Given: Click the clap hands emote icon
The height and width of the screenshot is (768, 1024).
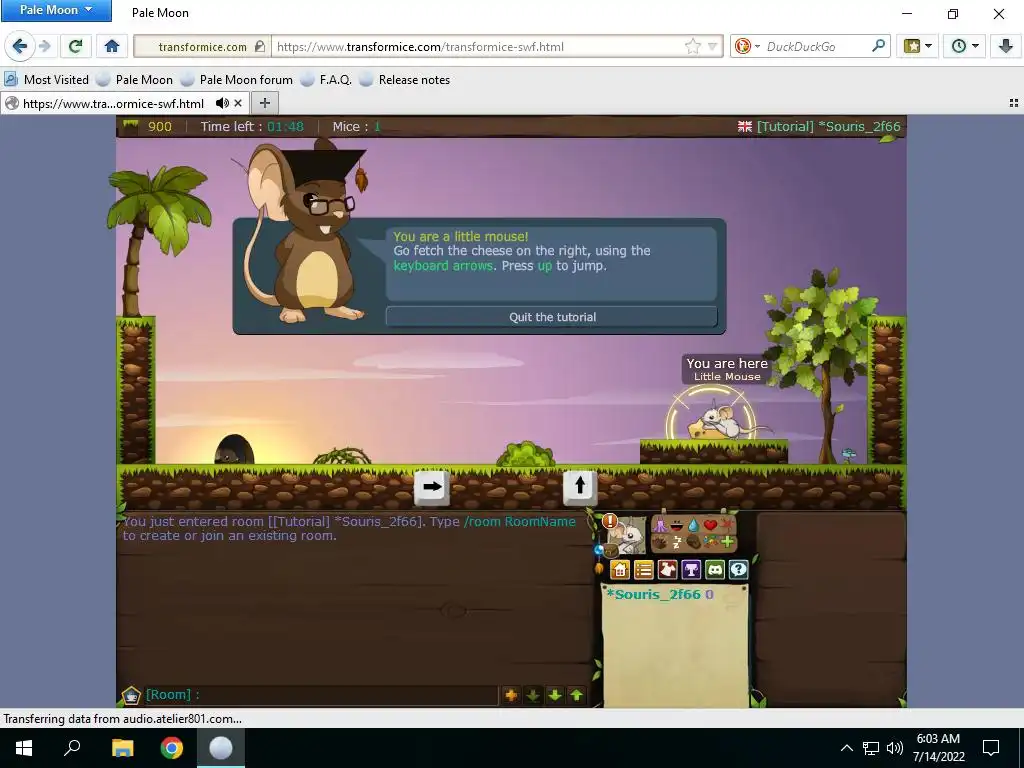Looking at the screenshot, I should click(x=660, y=542).
